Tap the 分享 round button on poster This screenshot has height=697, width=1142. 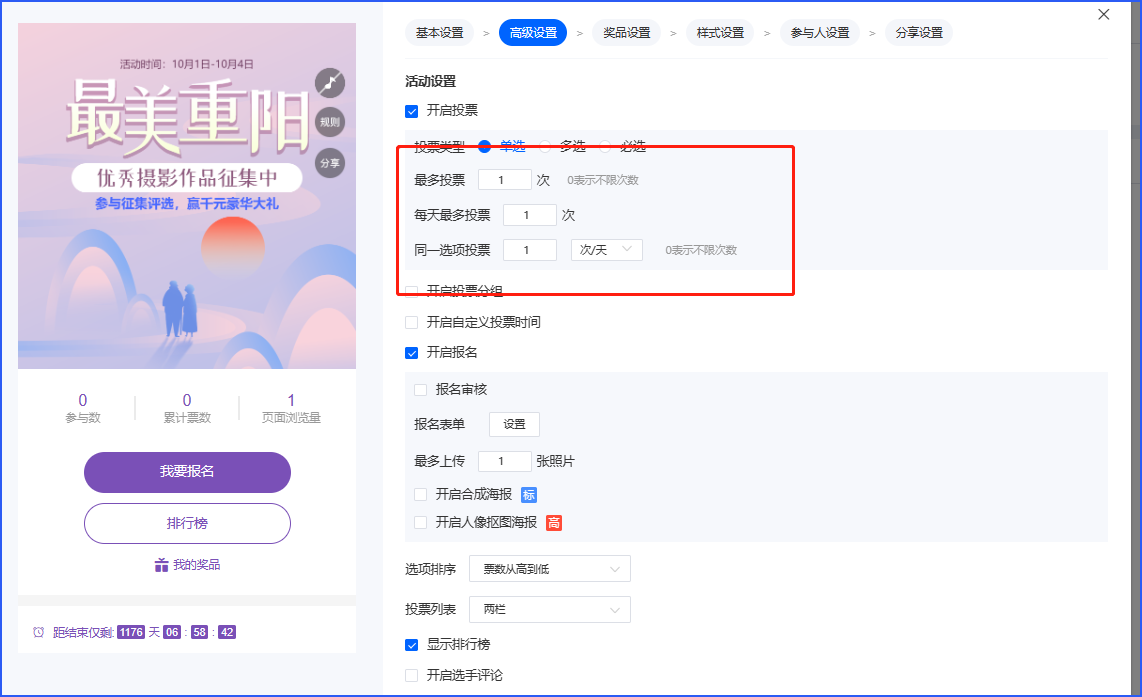click(330, 162)
